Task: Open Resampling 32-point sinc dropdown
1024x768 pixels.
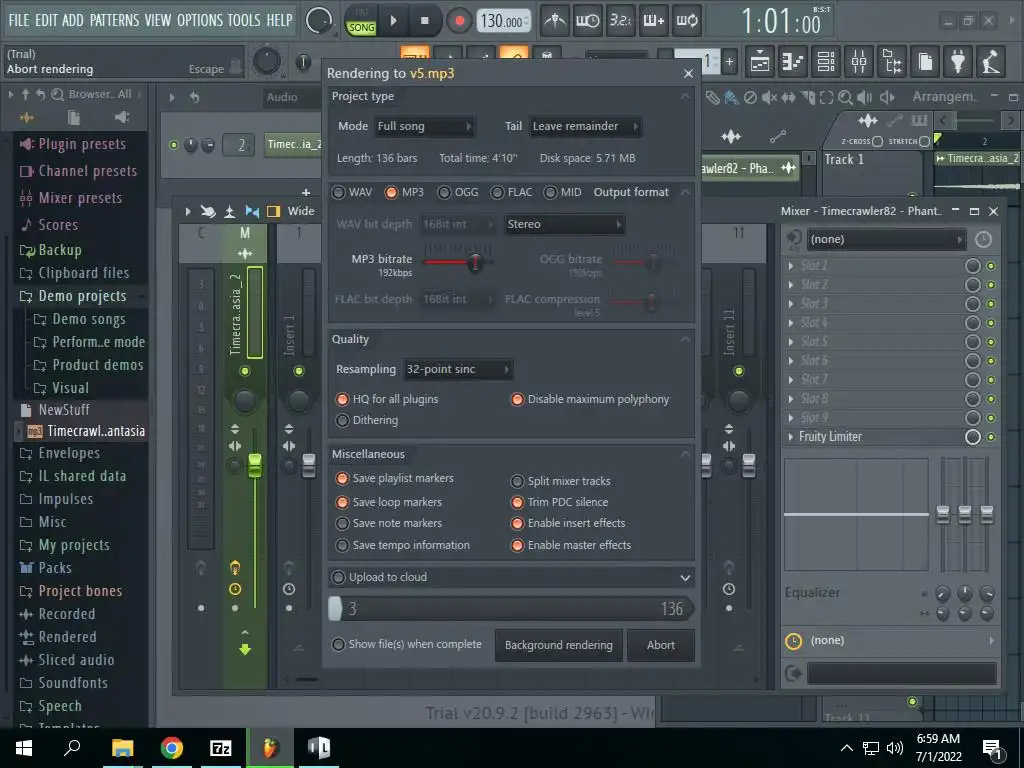Action: point(458,369)
